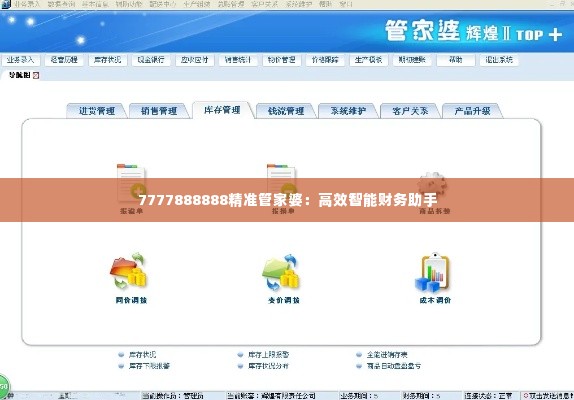
Task: Click the 现金银行 toolbar button
Action: (151, 60)
